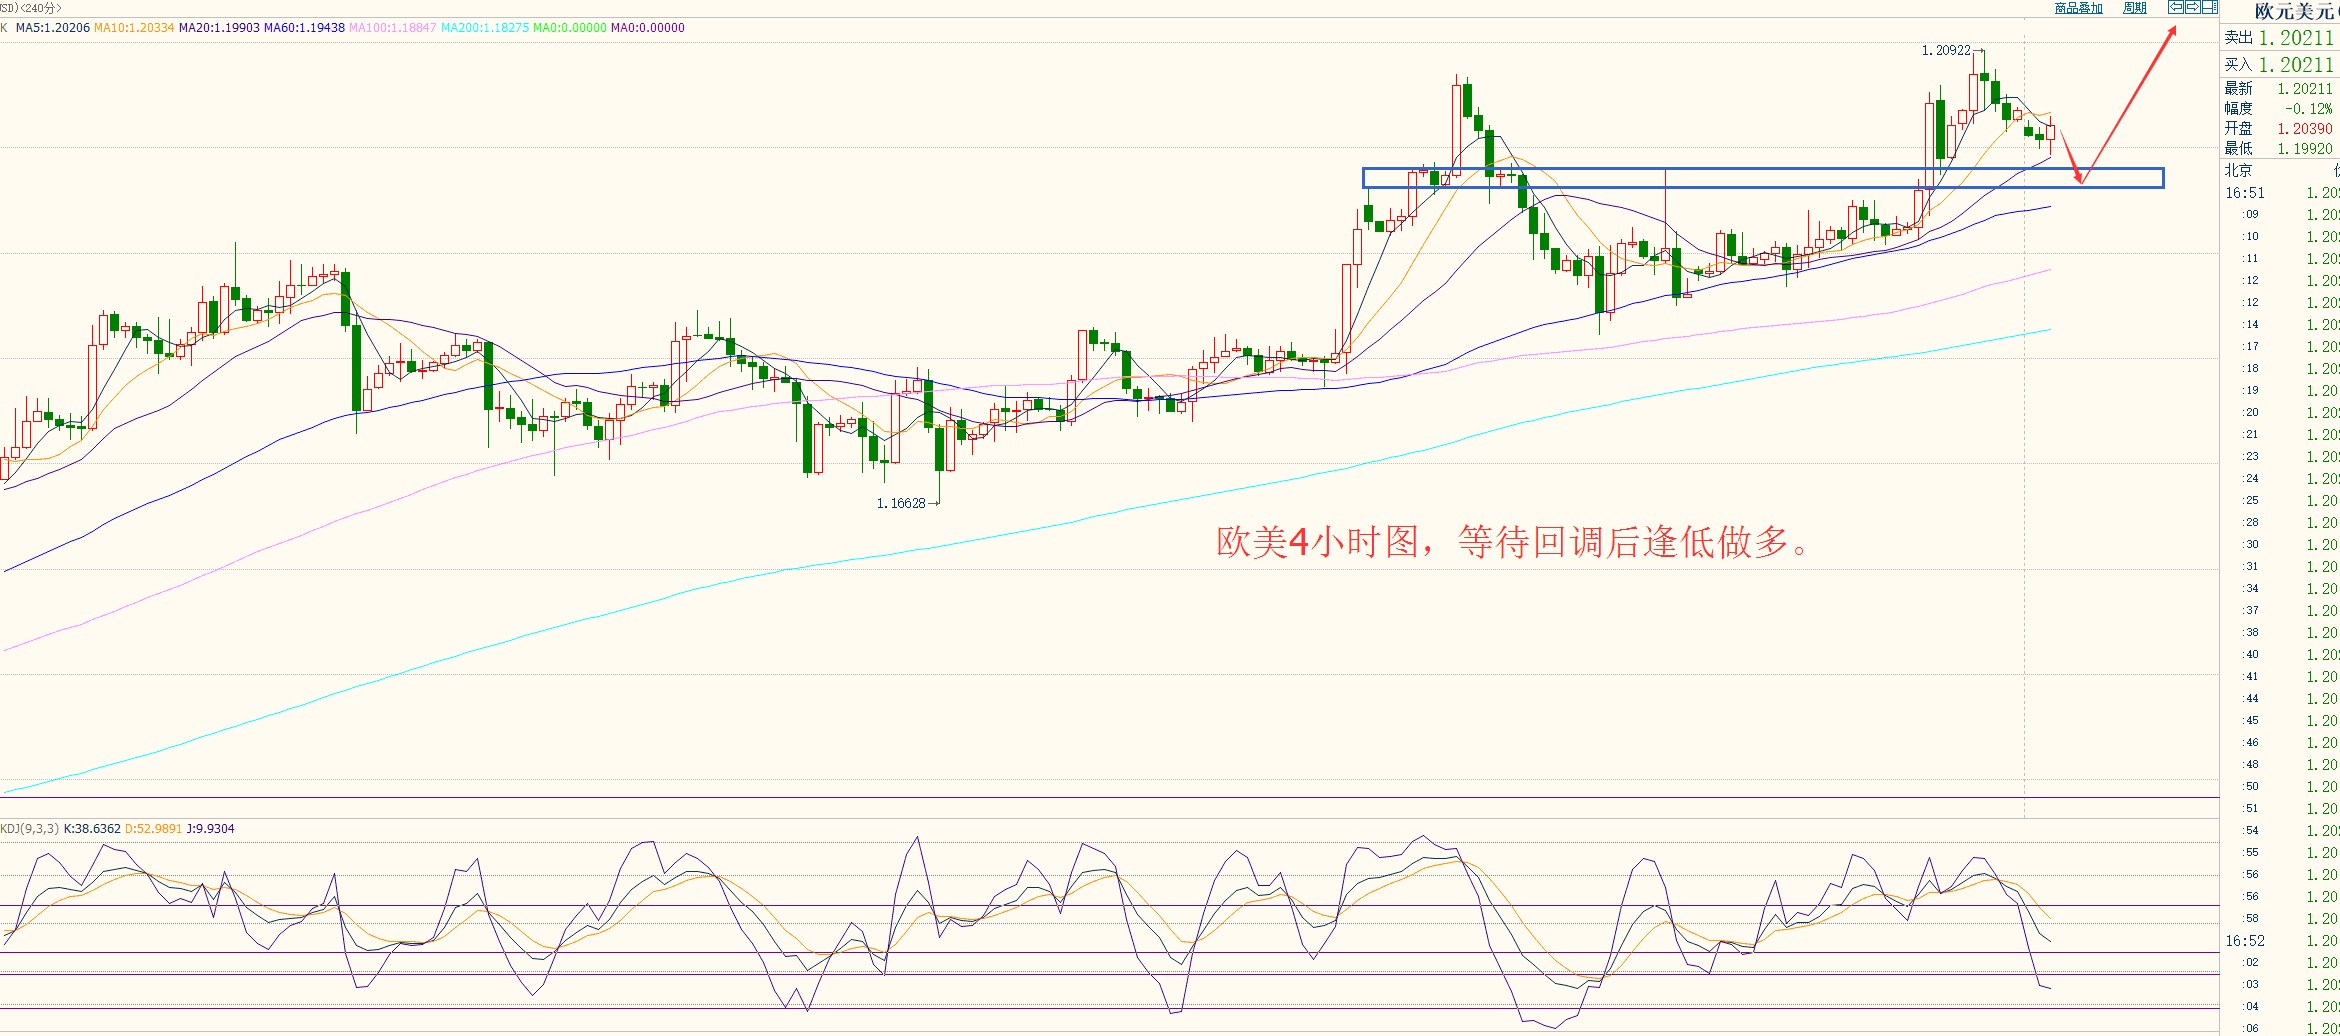Open the 周期 period link
Viewport: 2340px width, 1036px height.
point(2135,8)
